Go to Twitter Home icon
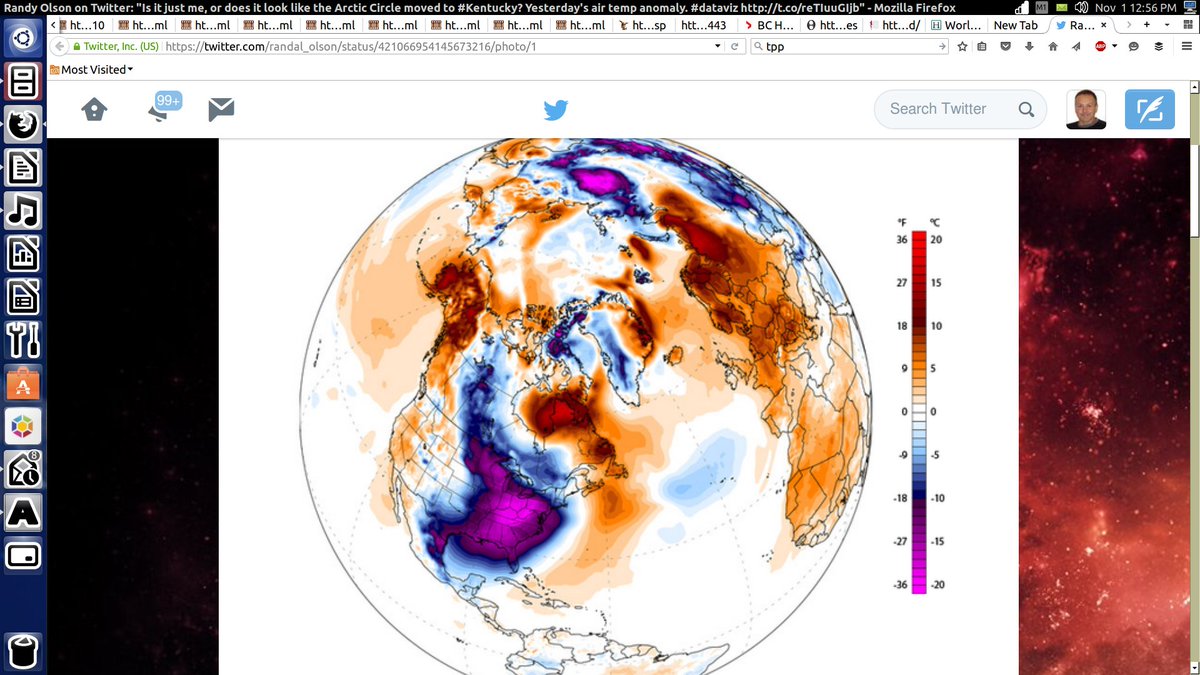This screenshot has width=1200, height=675. (94, 109)
